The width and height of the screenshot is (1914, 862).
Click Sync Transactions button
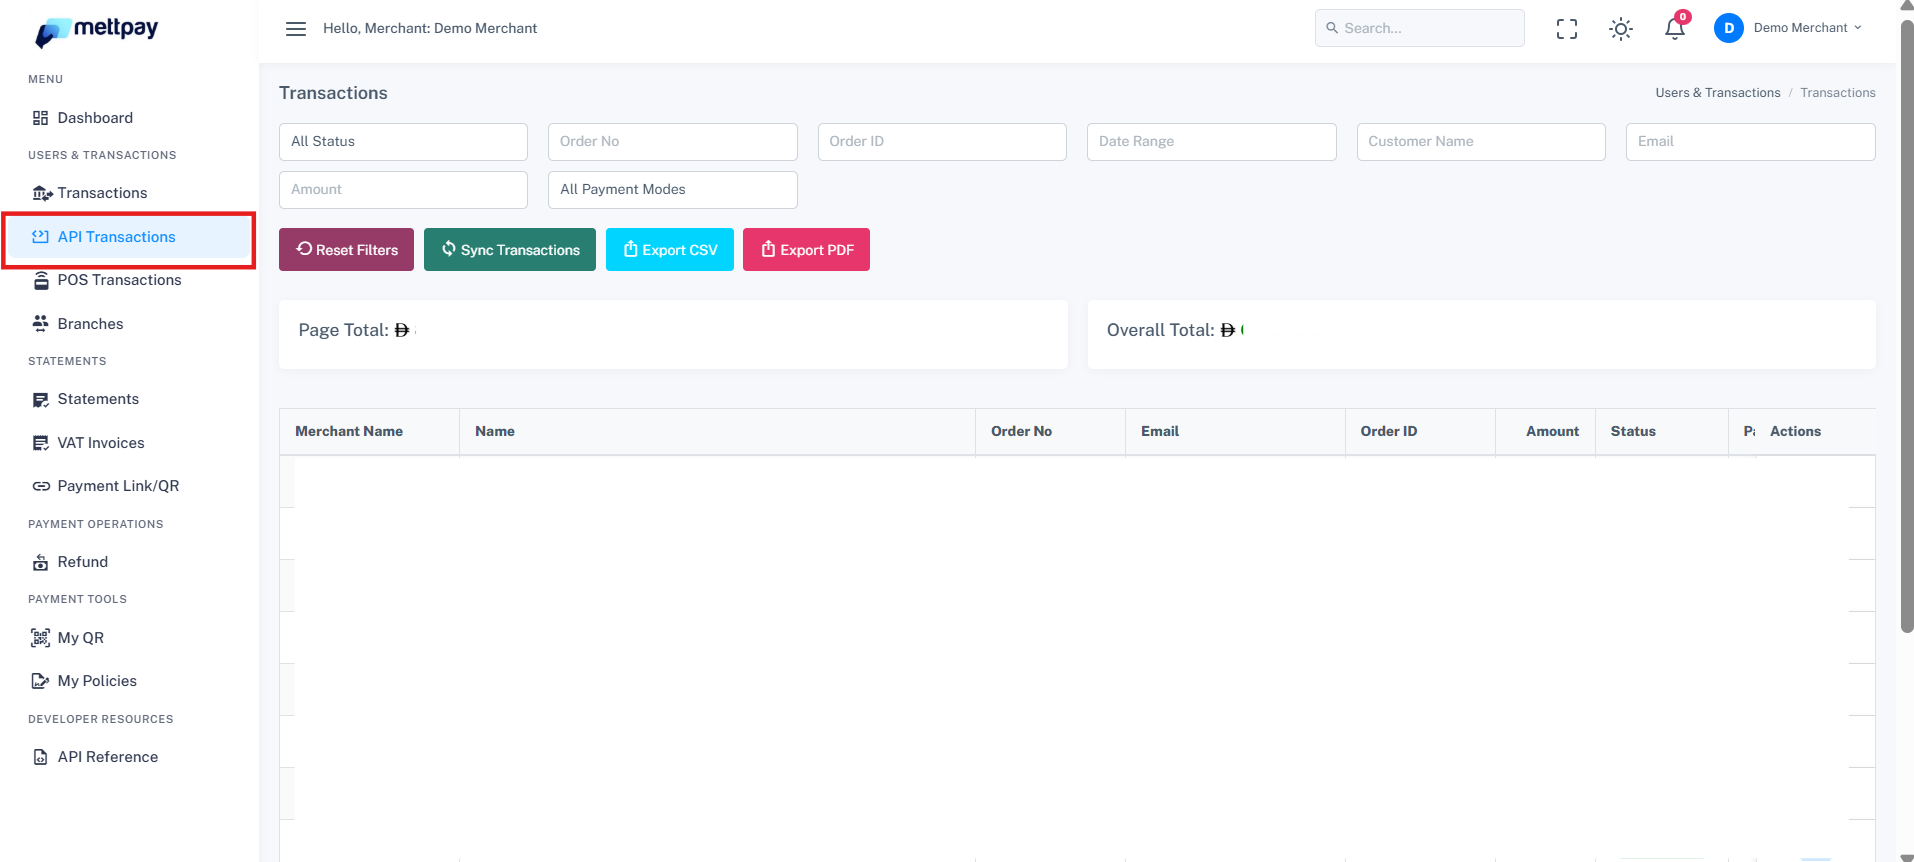pos(510,250)
